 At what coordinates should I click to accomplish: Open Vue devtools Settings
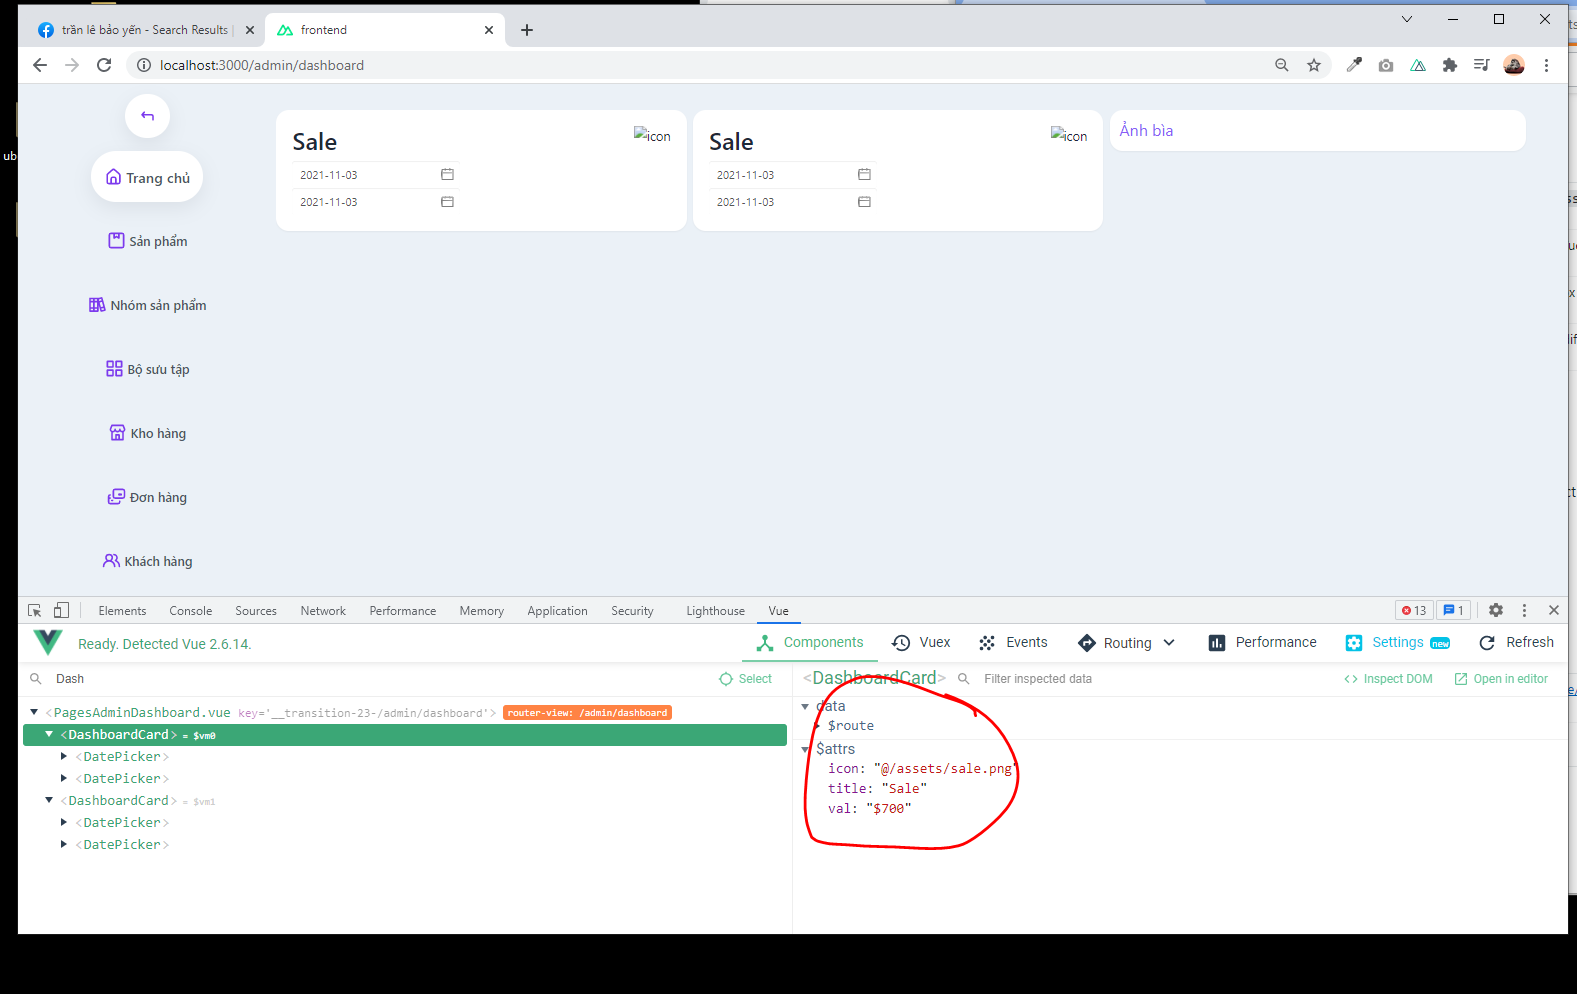[x=1398, y=643]
